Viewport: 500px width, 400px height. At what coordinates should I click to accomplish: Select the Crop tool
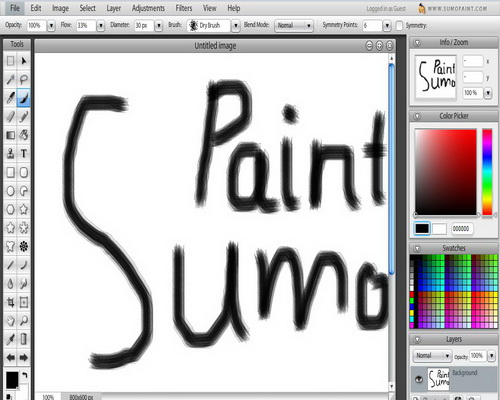tap(10, 302)
